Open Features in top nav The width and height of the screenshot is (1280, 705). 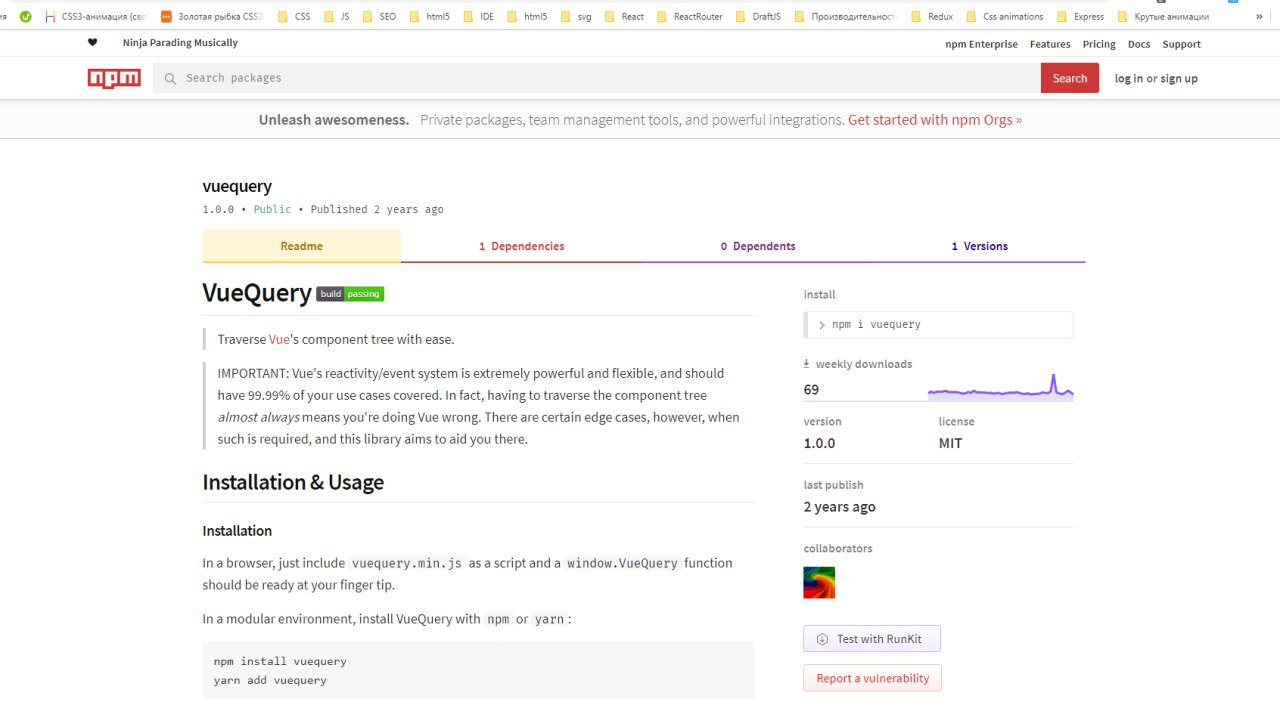[x=1050, y=44]
